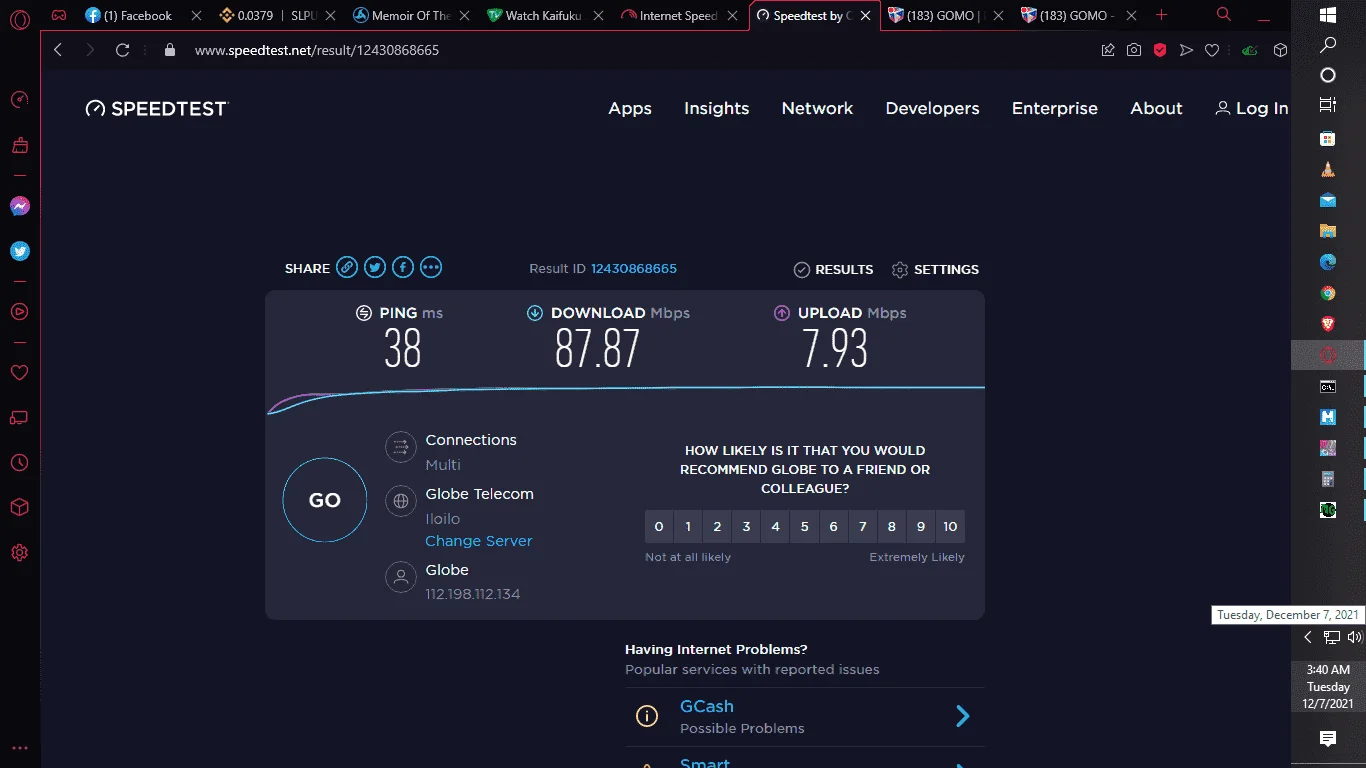The width and height of the screenshot is (1366, 768).
Task: Click the SPEEDTEST logo
Action: click(157, 108)
